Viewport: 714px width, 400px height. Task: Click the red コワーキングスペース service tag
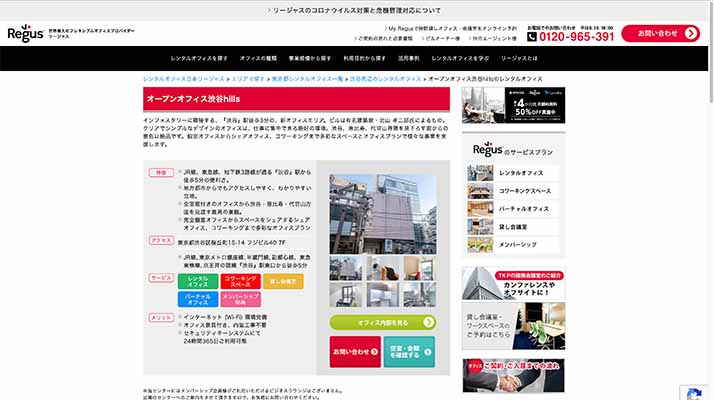click(x=240, y=282)
